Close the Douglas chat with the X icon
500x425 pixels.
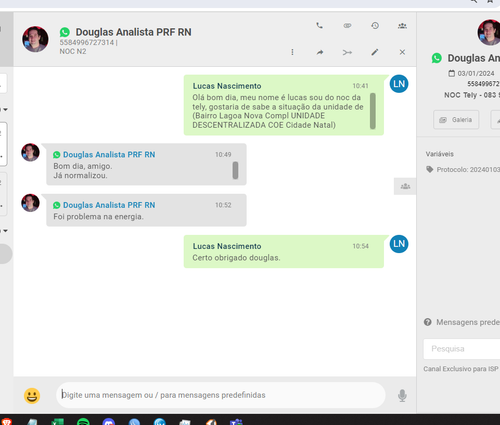[402, 52]
